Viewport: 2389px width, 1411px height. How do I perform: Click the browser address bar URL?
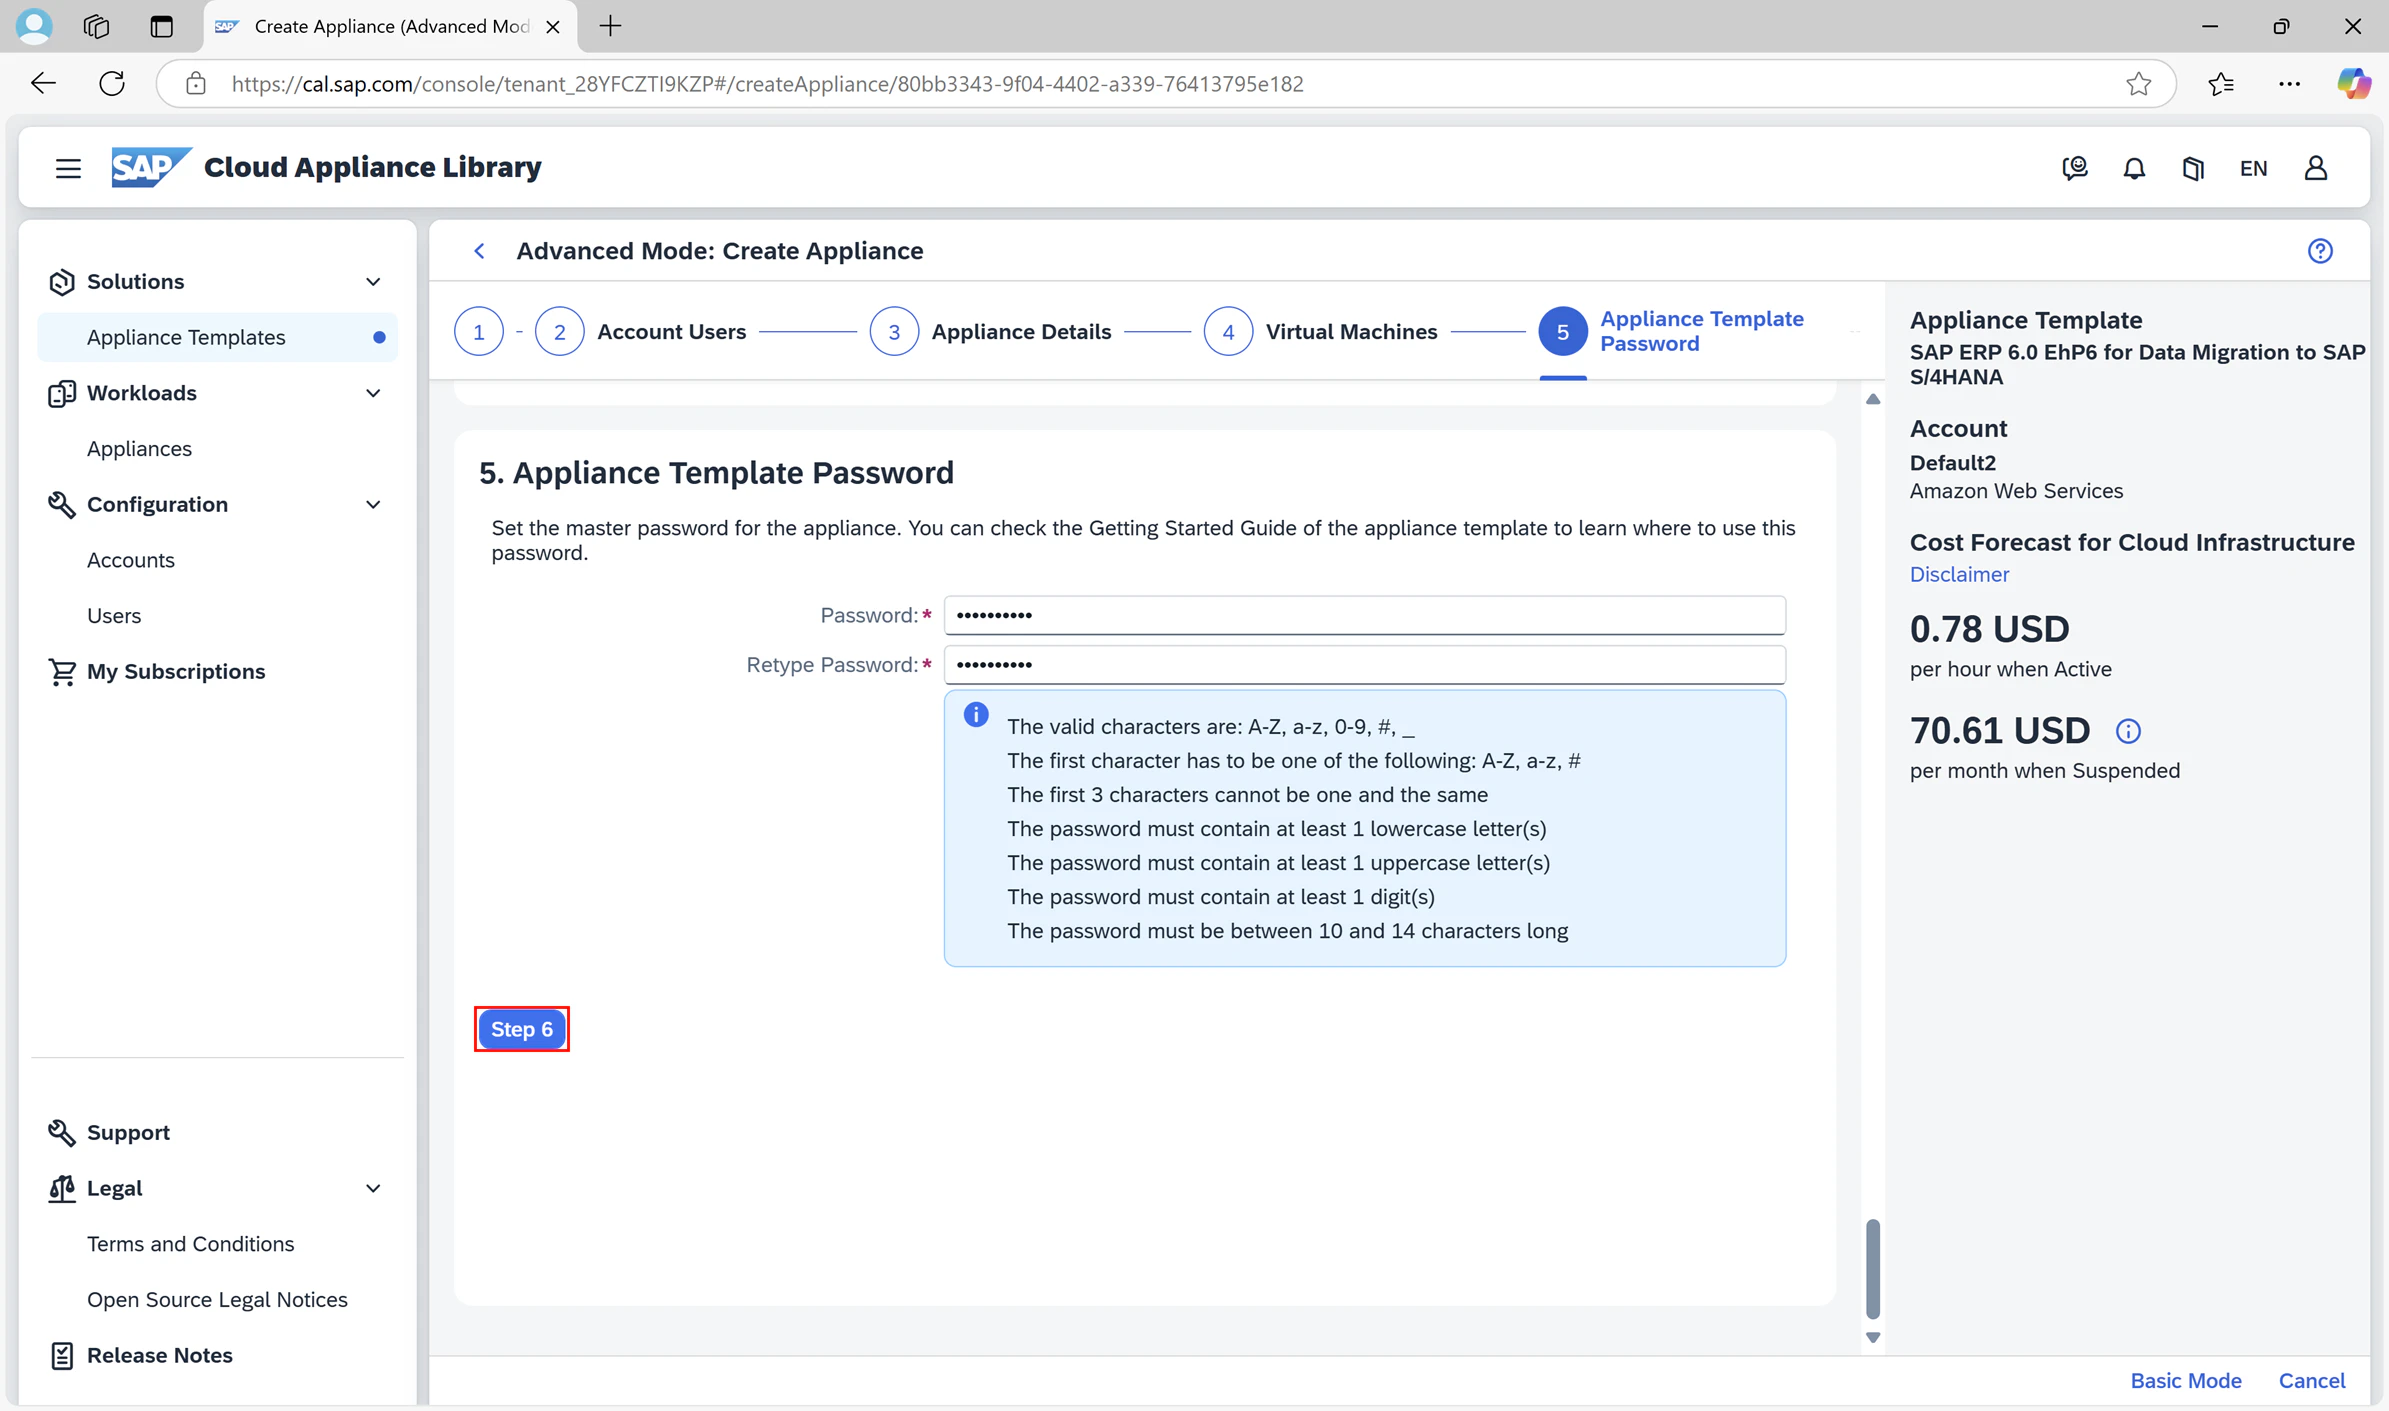point(767,84)
